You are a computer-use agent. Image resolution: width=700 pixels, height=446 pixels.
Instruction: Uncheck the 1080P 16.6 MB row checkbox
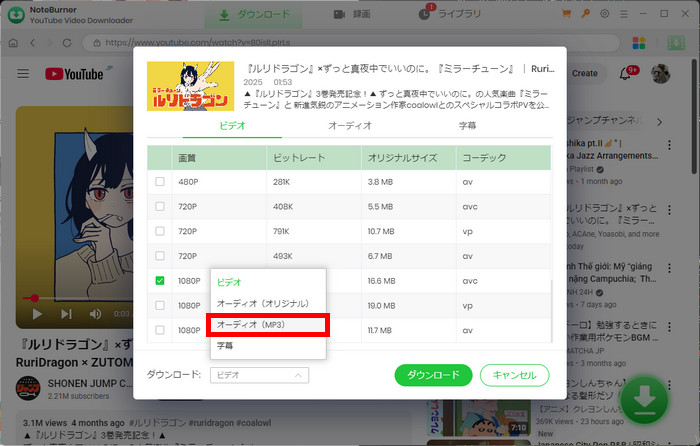click(x=160, y=280)
